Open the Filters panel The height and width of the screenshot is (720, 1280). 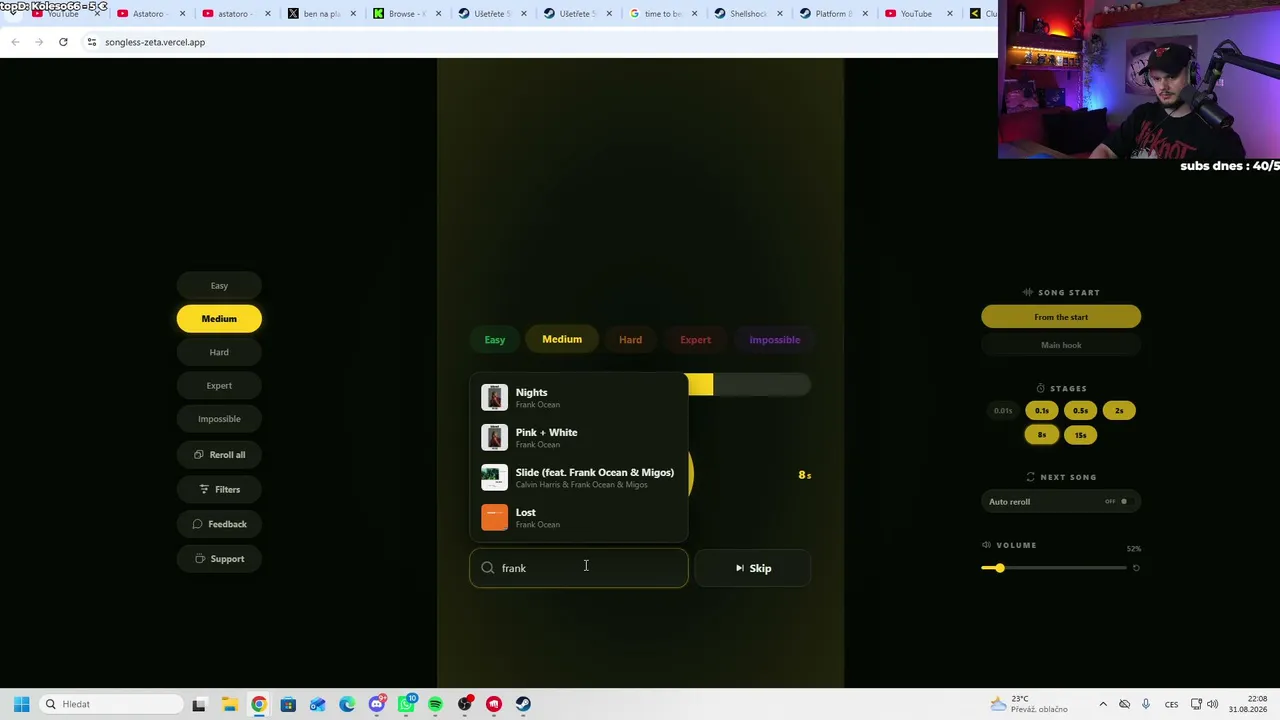pos(219,489)
